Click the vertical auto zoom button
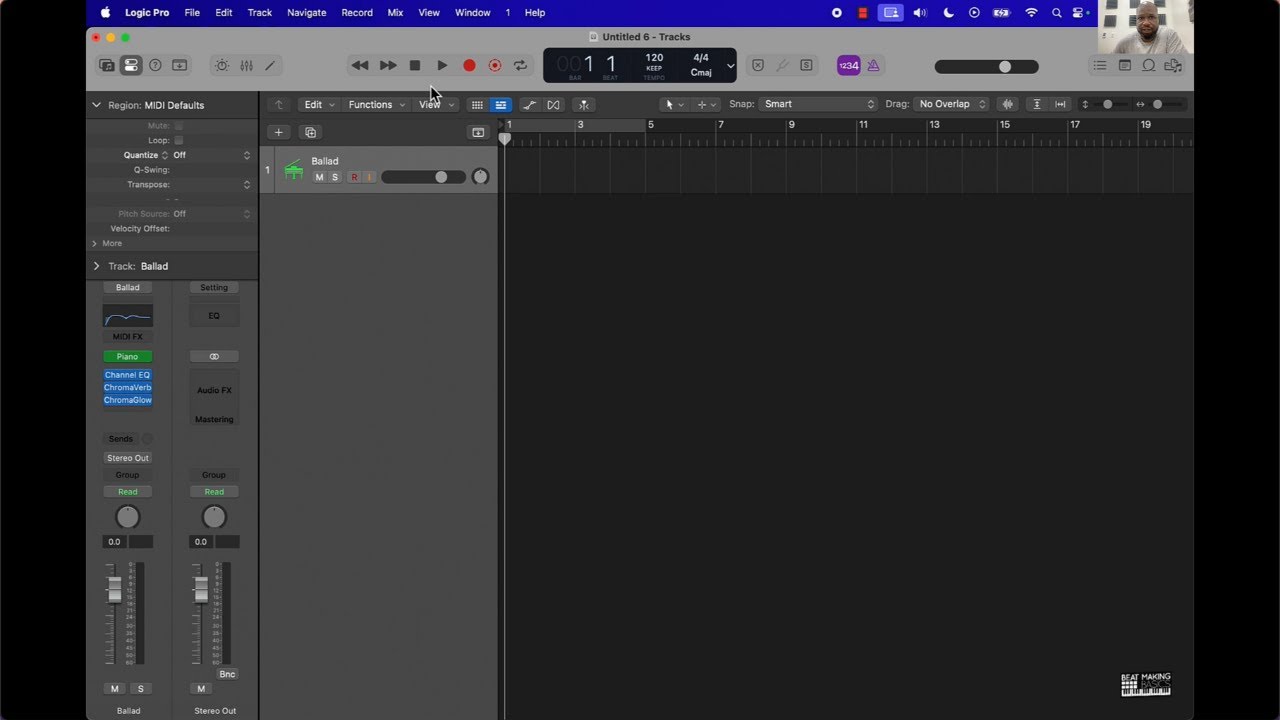Image resolution: width=1280 pixels, height=720 pixels. 1036,105
